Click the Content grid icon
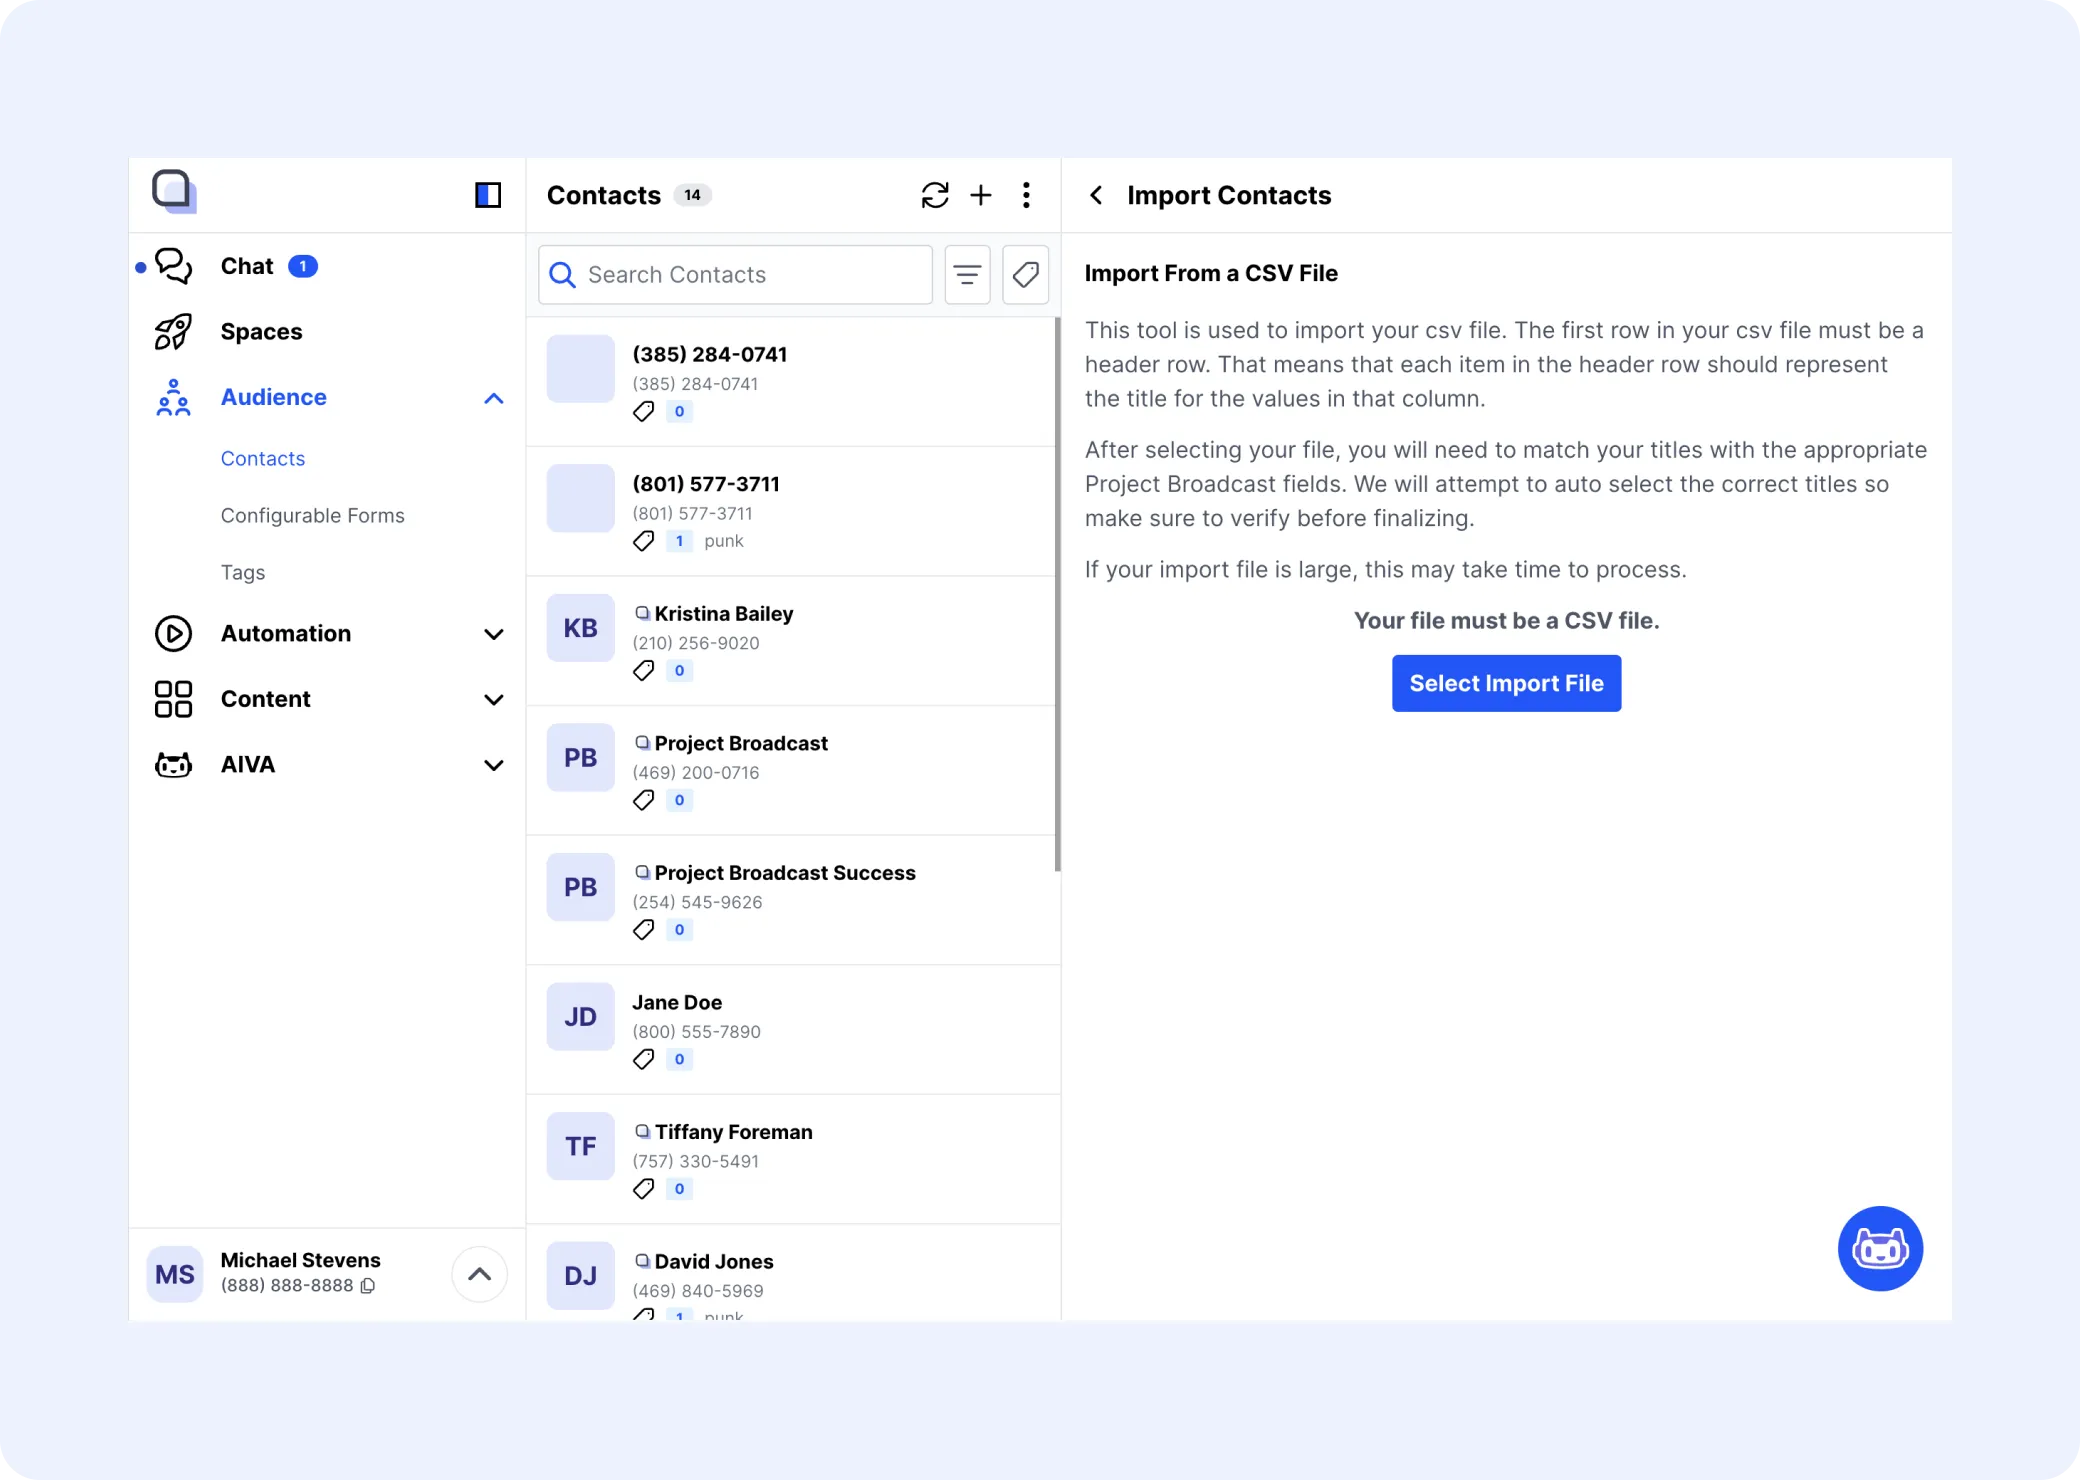 pyautogui.click(x=174, y=699)
